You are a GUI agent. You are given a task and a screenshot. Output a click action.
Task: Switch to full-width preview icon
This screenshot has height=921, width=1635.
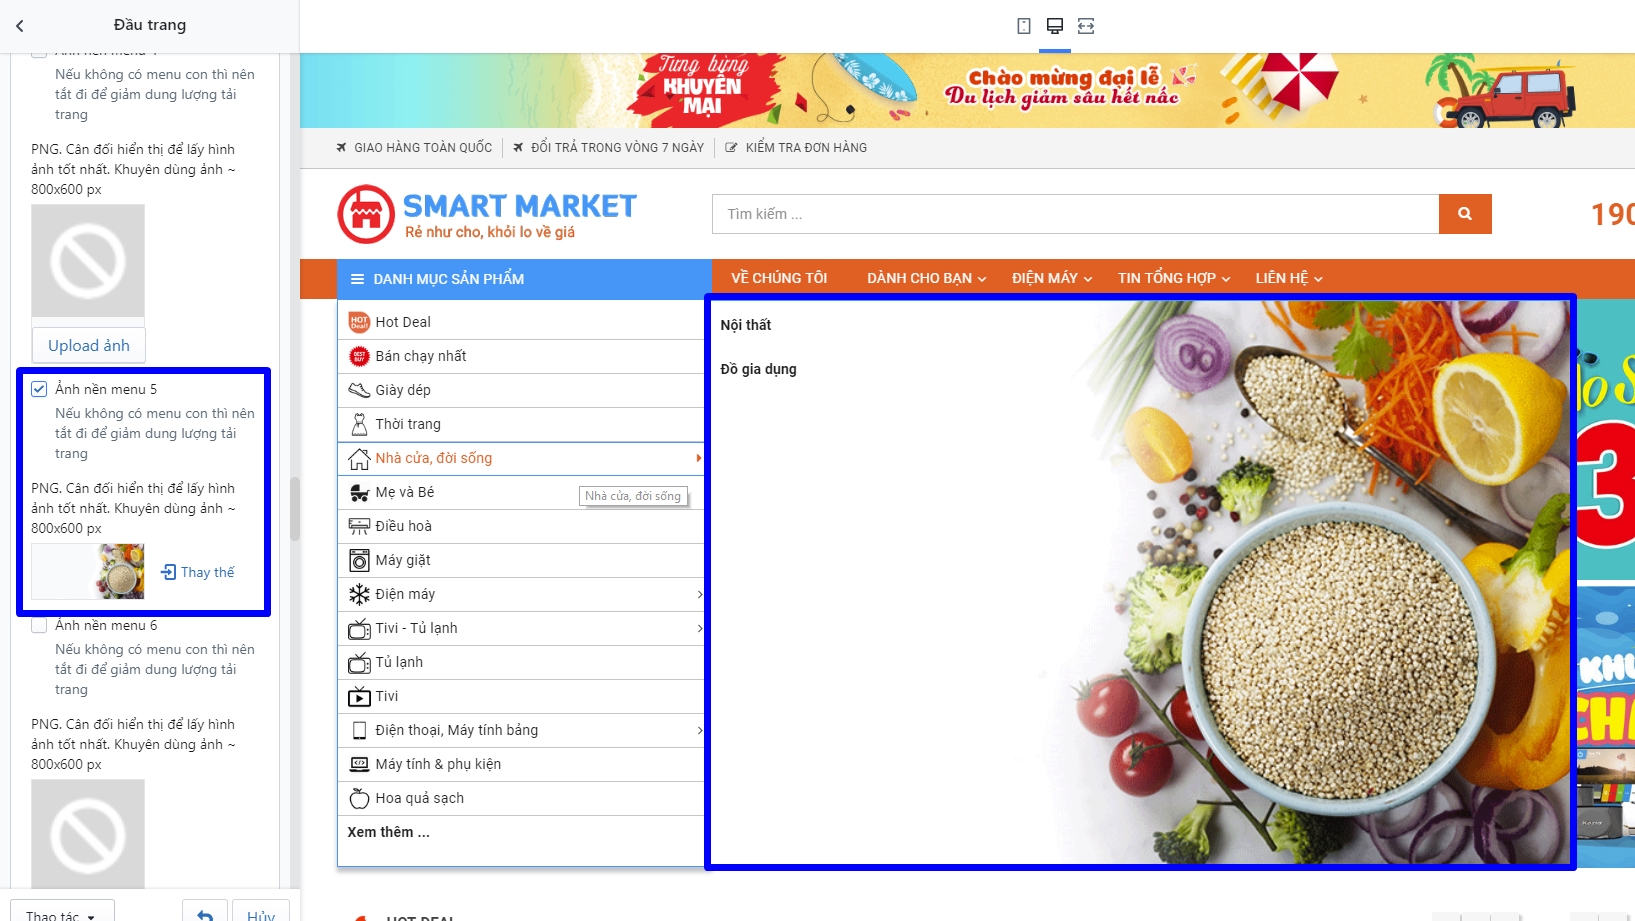click(1086, 26)
